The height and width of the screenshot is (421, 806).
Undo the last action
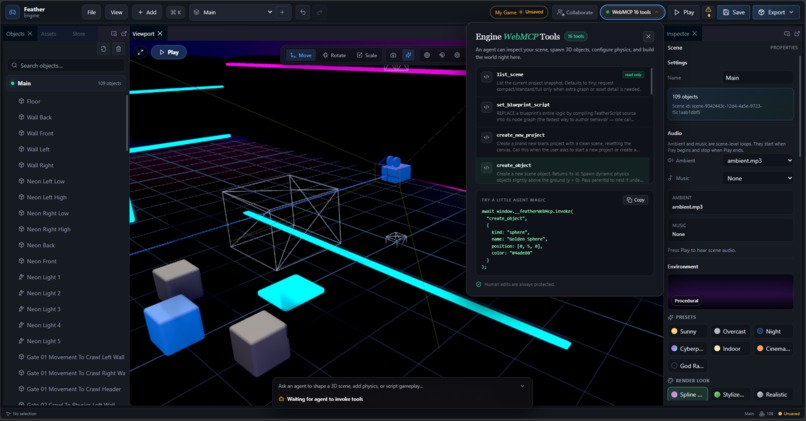[x=303, y=12]
